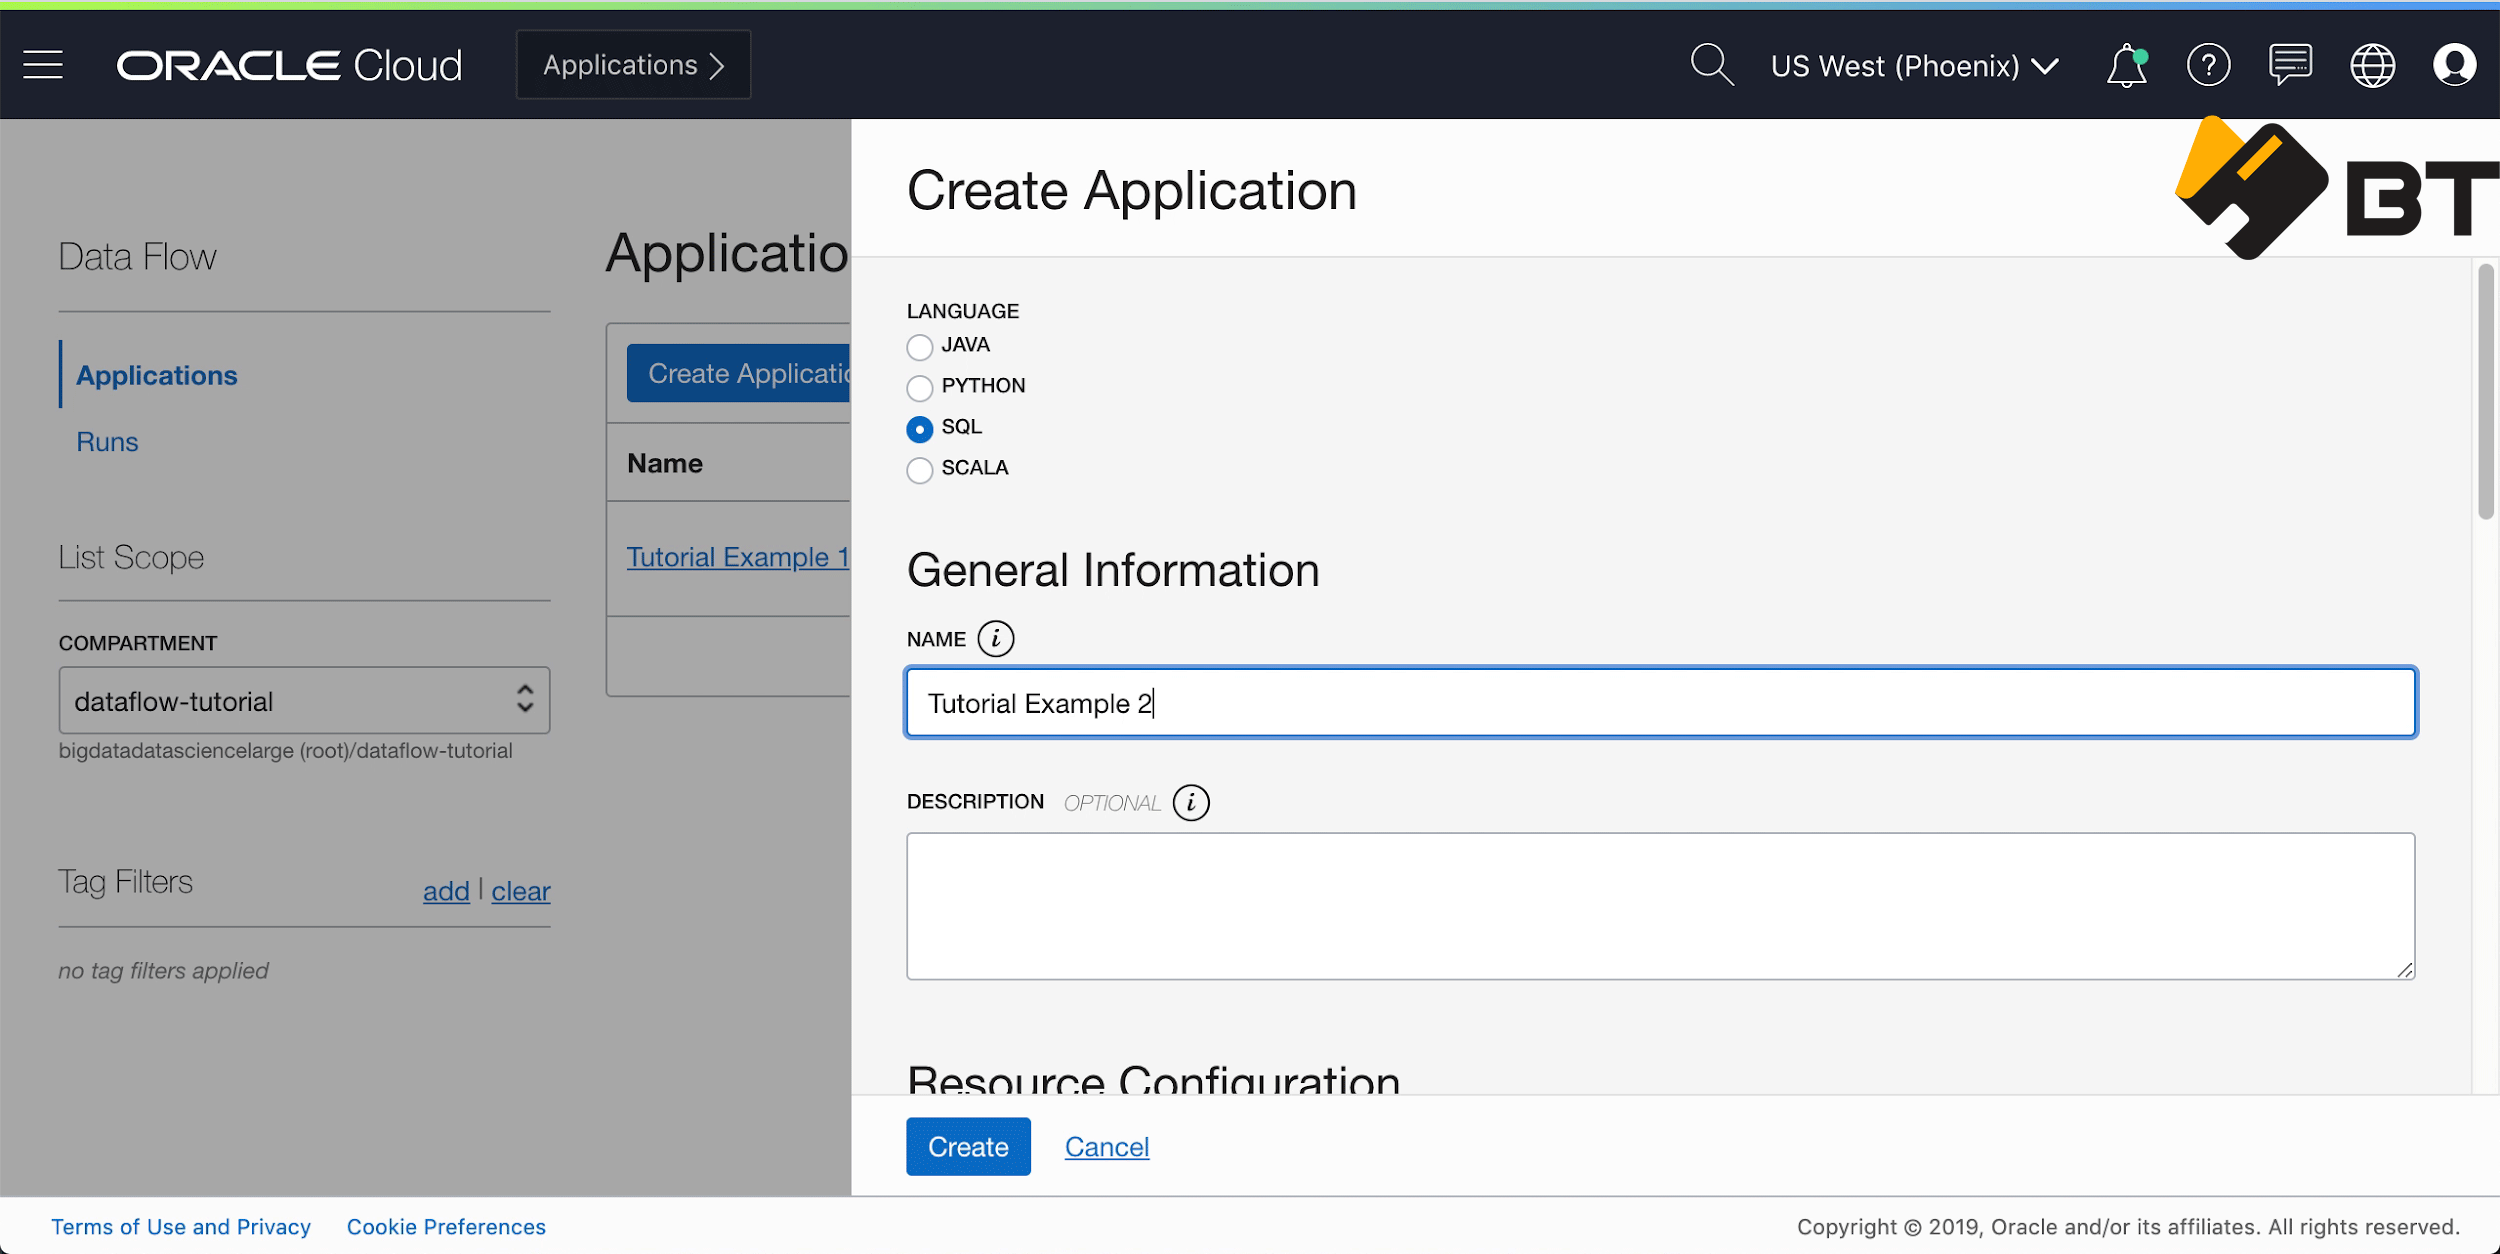Click the add tag filter link
This screenshot has width=2500, height=1254.
[x=443, y=889]
